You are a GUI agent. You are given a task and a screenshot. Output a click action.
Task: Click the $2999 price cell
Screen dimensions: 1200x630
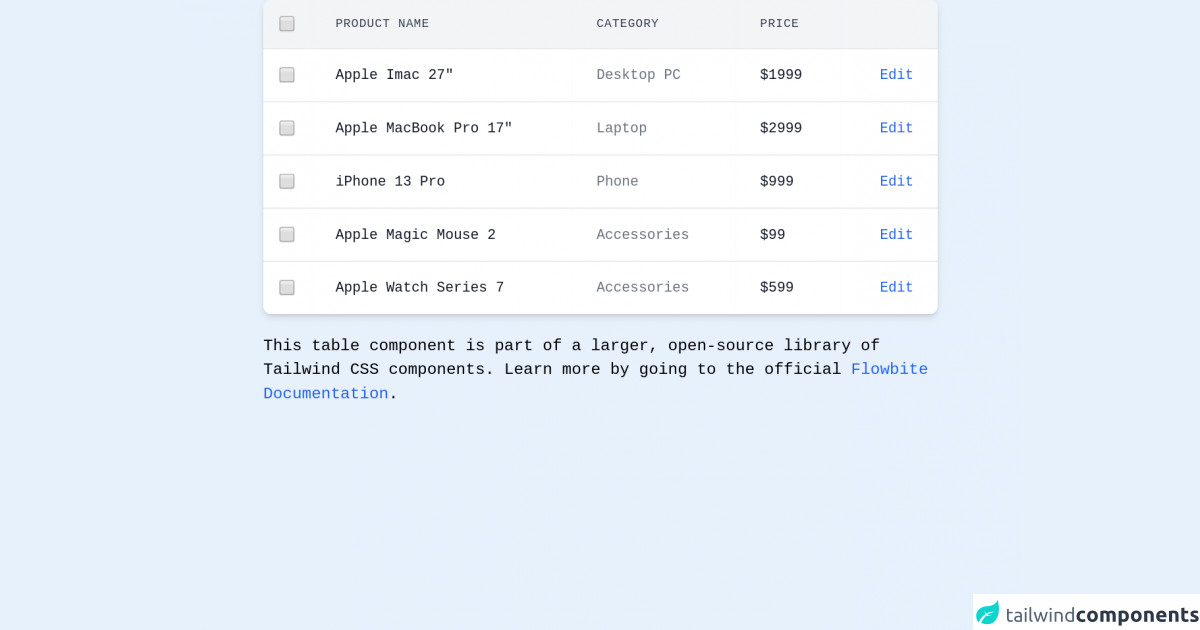click(x=780, y=128)
